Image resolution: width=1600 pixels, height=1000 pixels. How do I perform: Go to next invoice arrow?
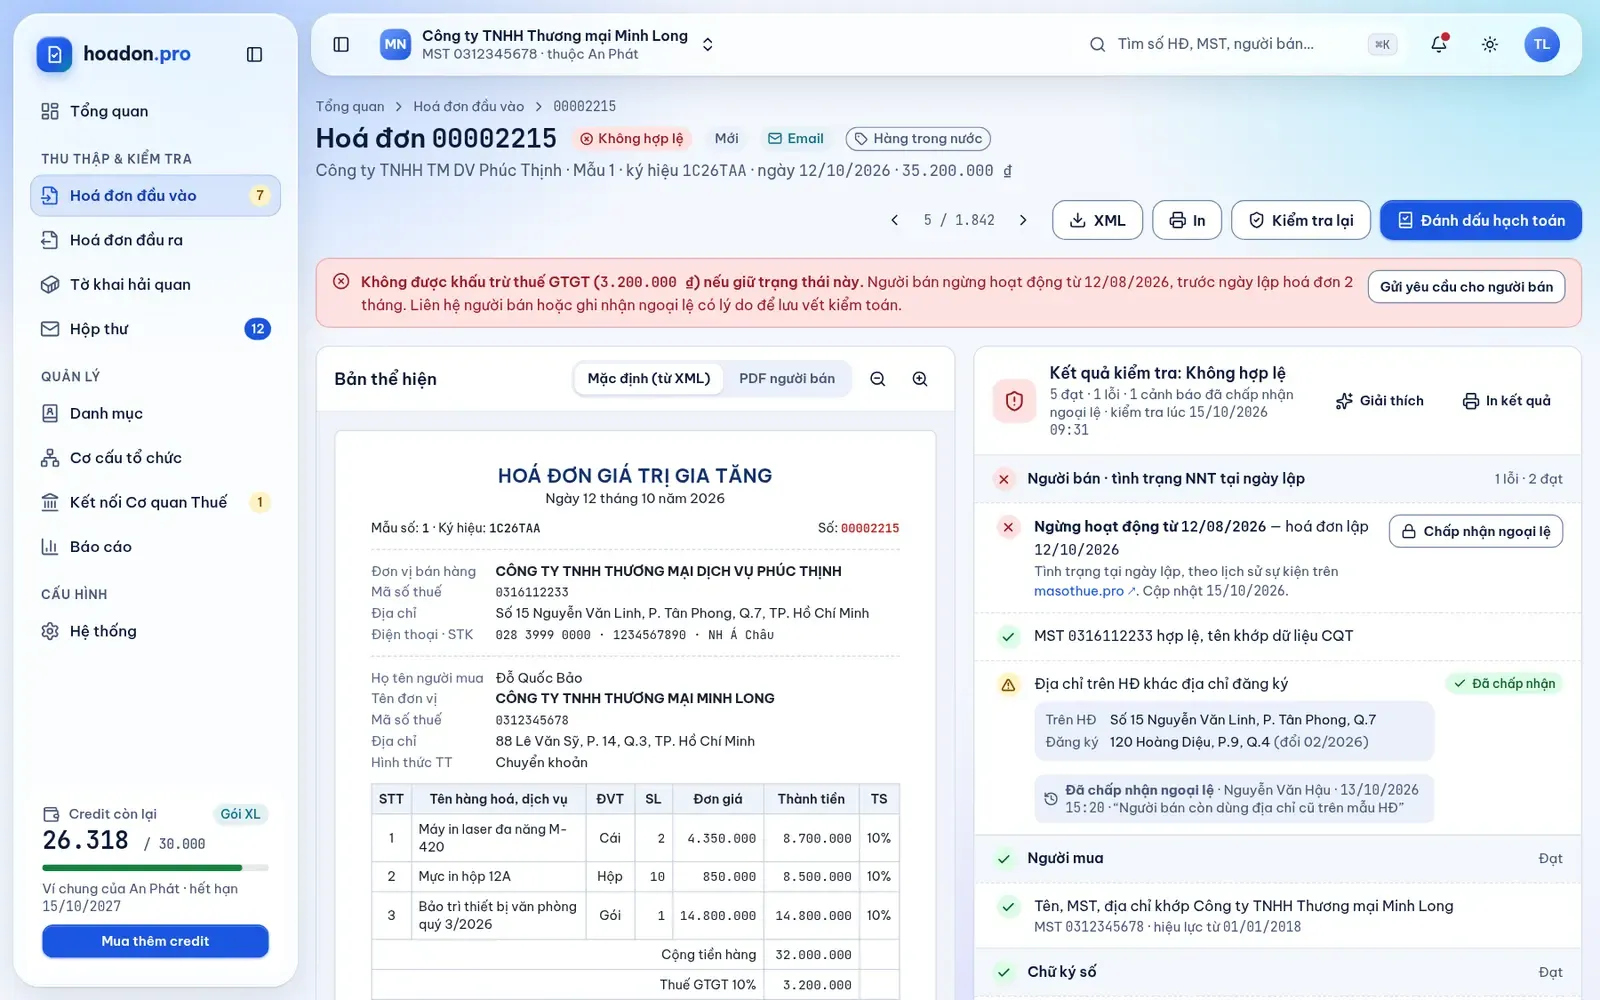[x=1023, y=220]
